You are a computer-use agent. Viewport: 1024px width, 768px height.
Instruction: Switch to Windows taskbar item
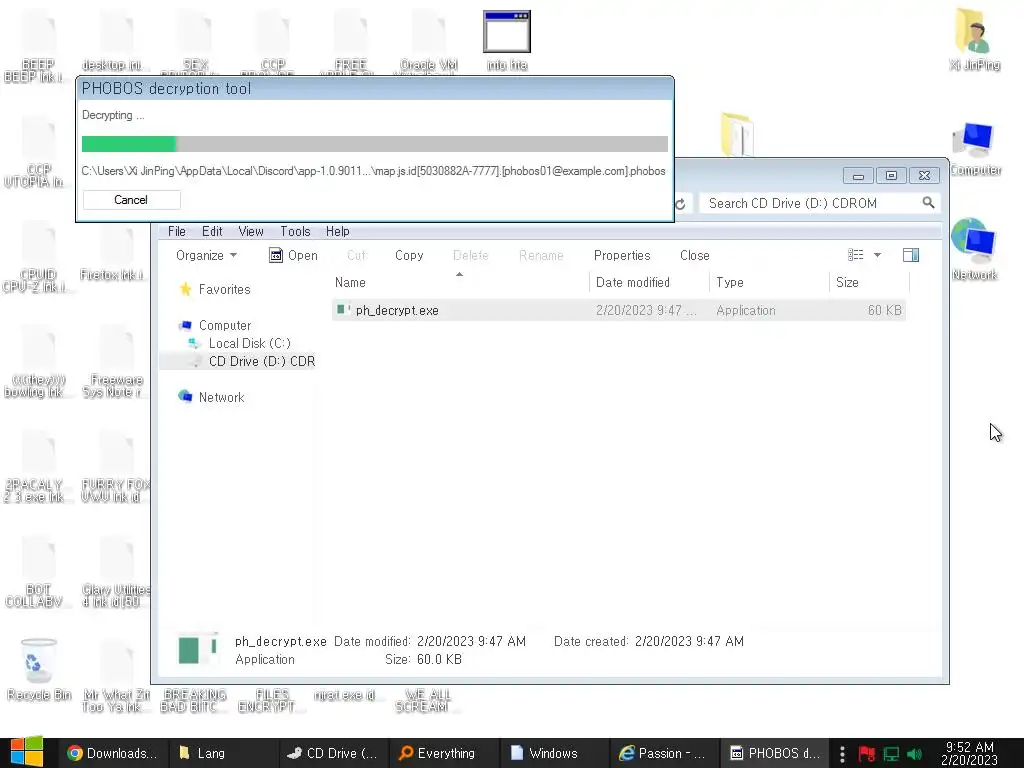554,753
